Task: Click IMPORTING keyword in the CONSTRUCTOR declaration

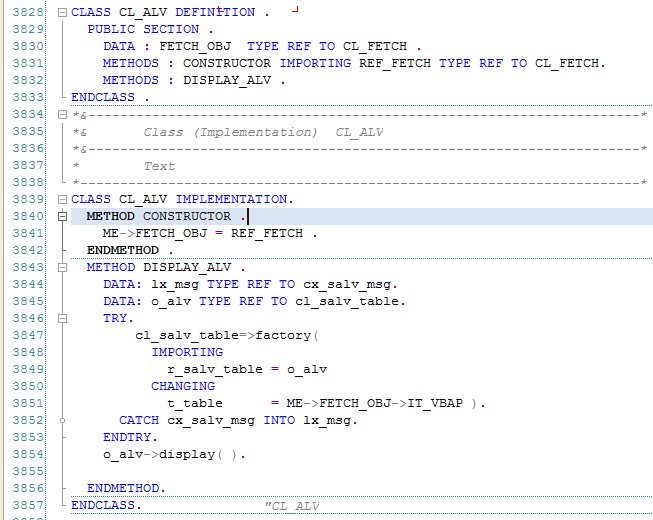Action: pyautogui.click(x=315, y=63)
